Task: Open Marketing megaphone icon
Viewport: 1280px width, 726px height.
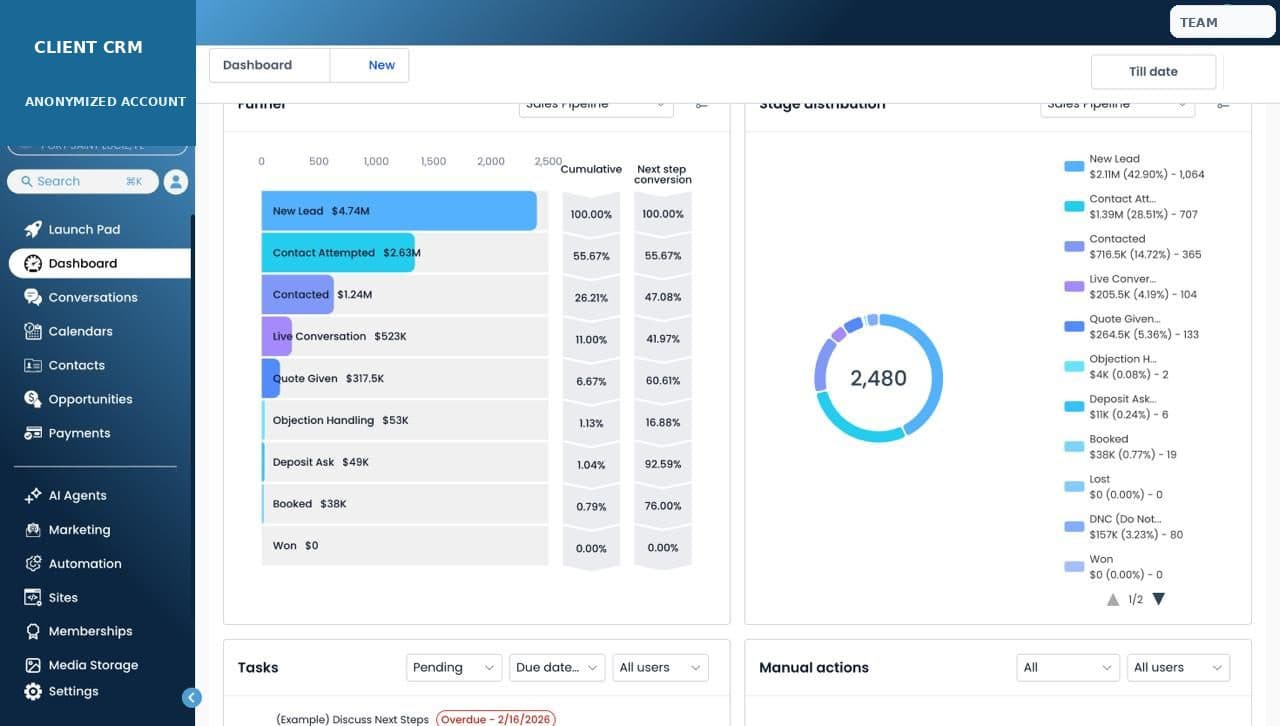Action: coord(33,529)
